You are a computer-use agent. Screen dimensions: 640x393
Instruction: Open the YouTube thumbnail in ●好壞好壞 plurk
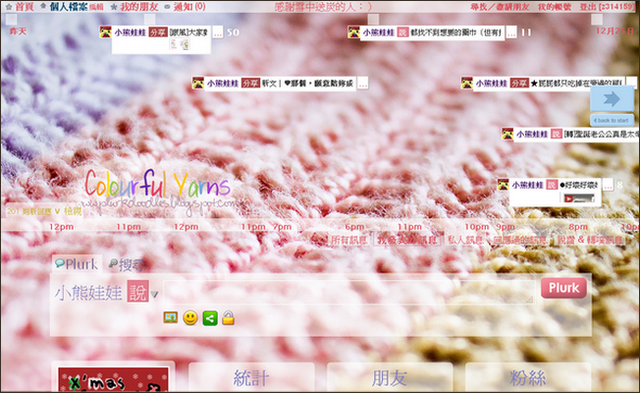pos(579,198)
